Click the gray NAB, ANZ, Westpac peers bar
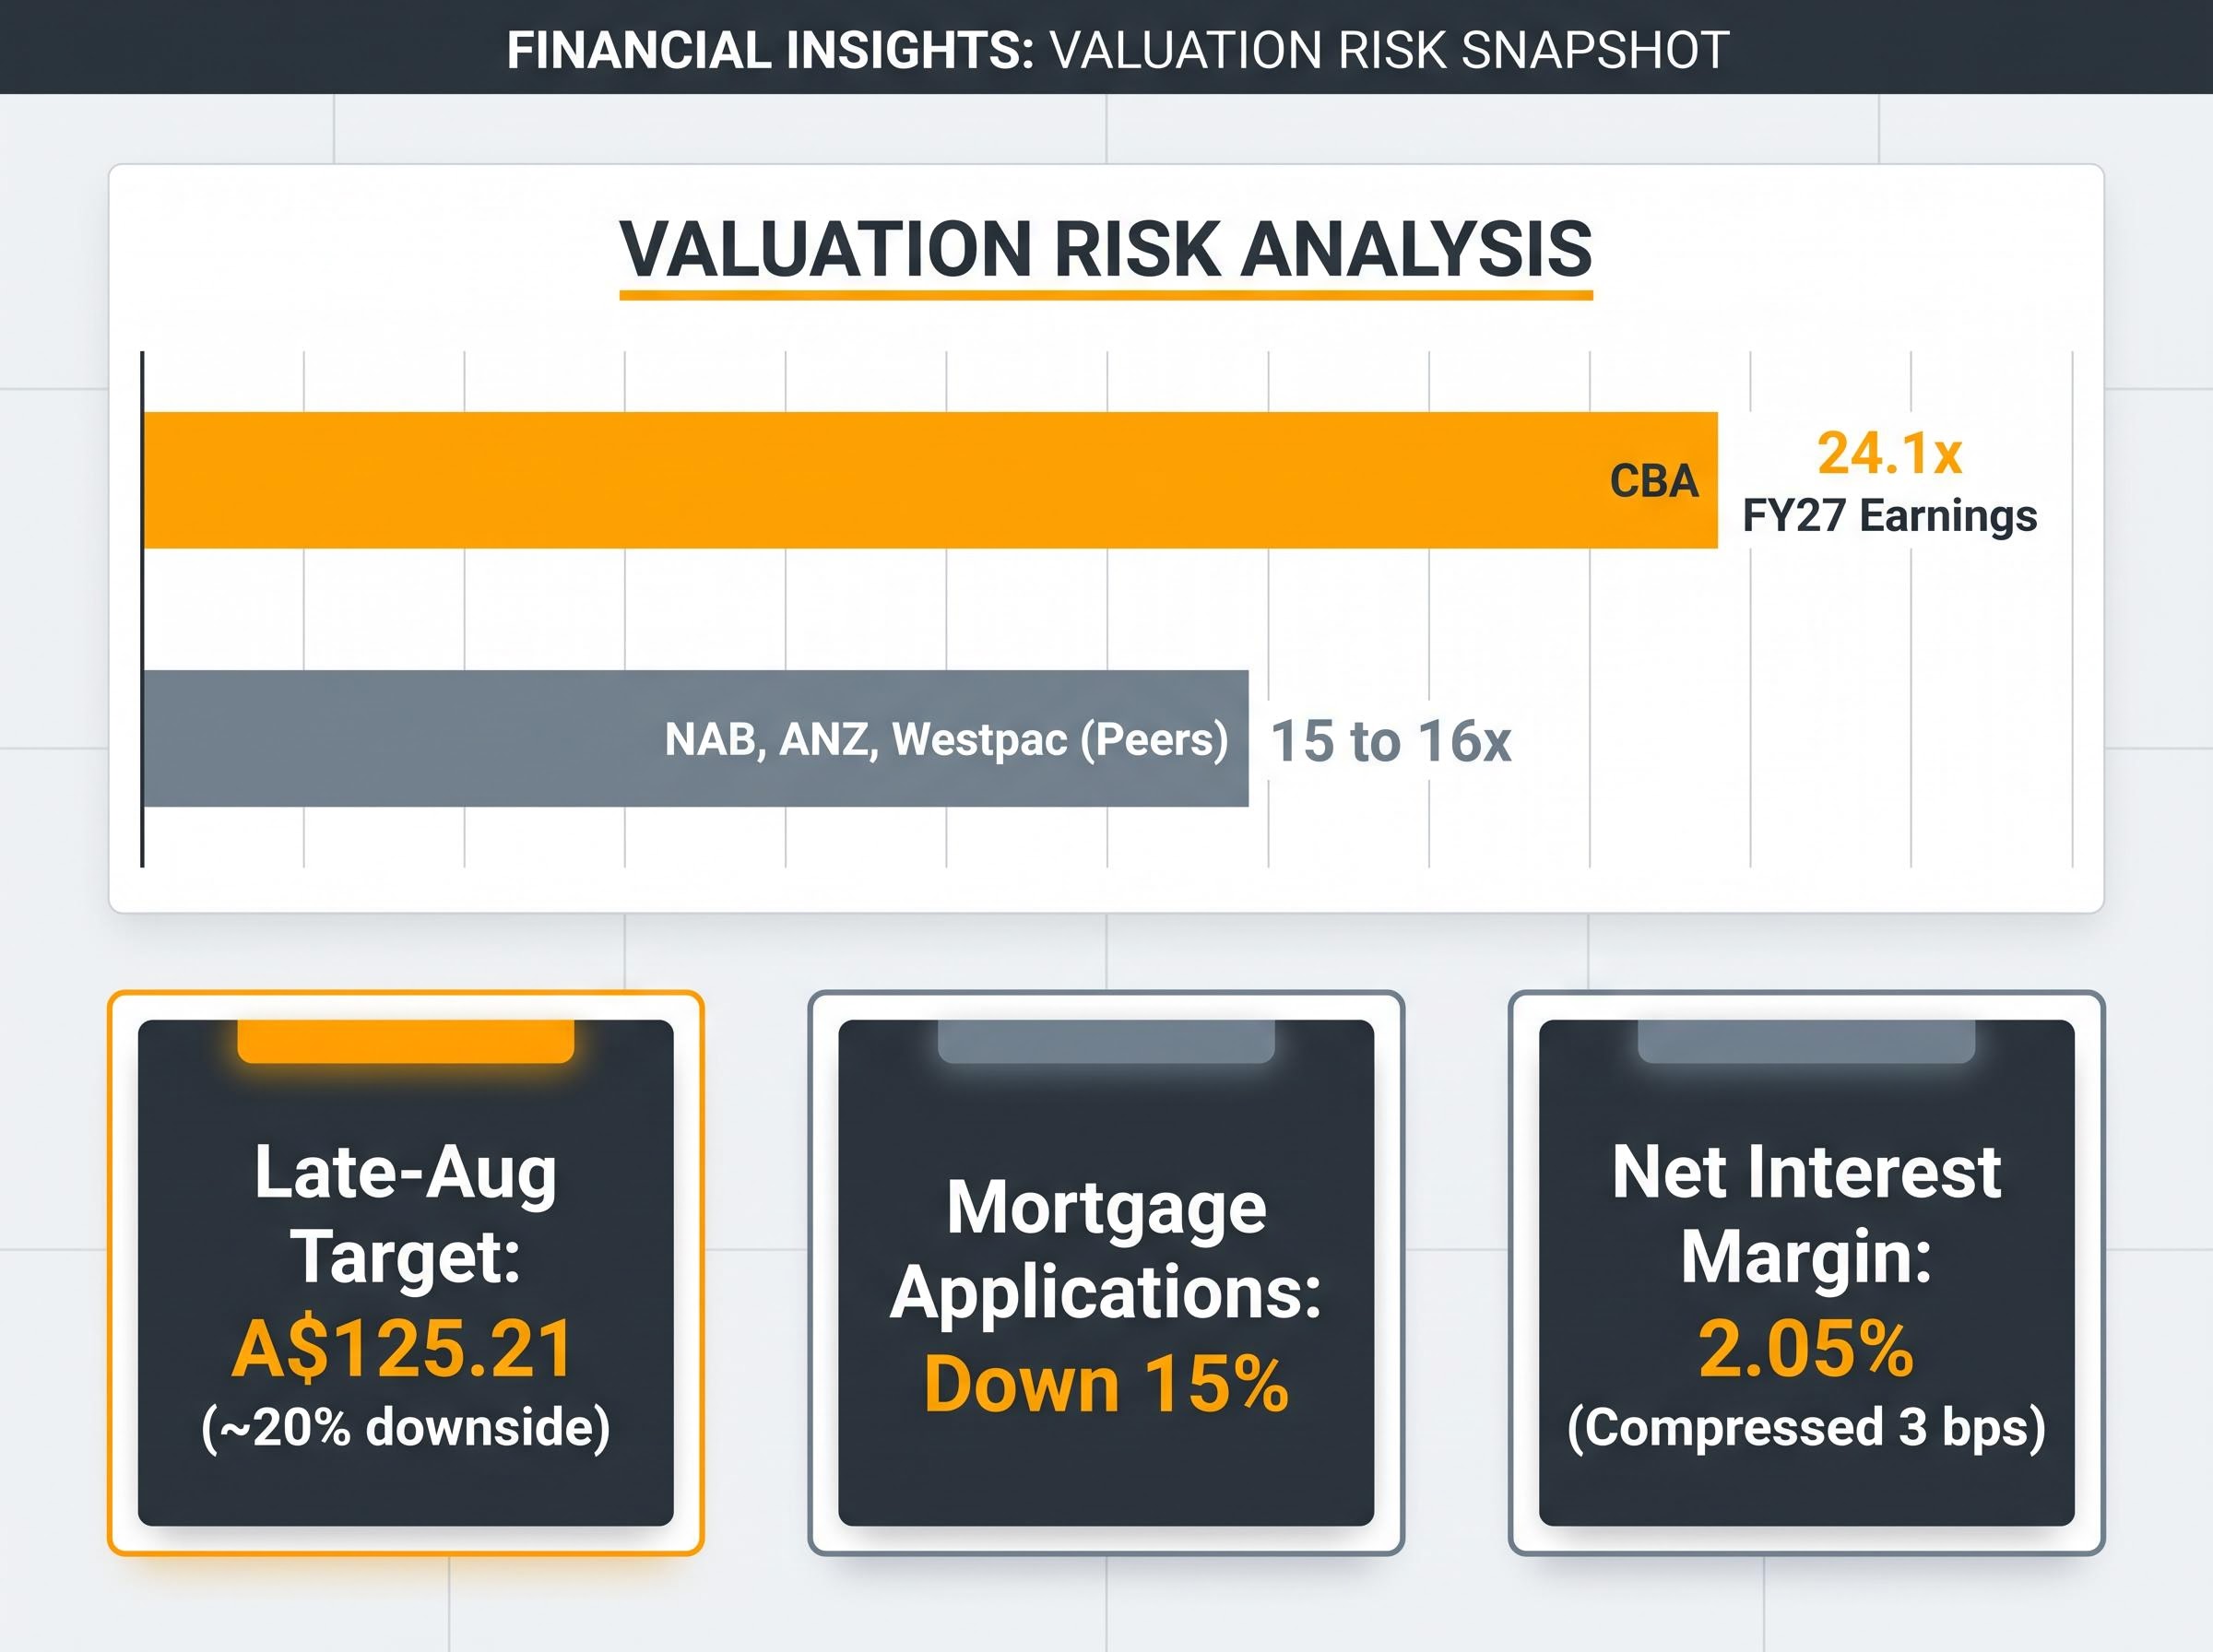The image size is (2213, 1652). click(x=696, y=739)
